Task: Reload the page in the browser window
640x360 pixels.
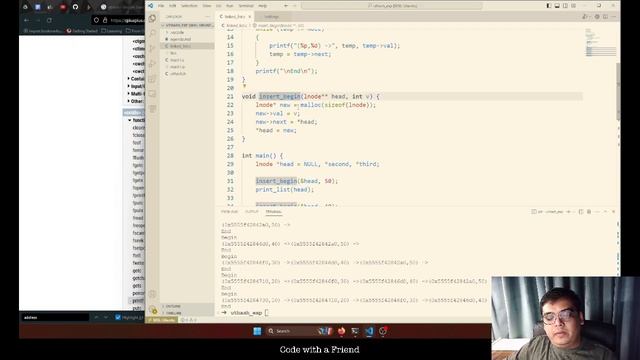Action: tap(49, 20)
